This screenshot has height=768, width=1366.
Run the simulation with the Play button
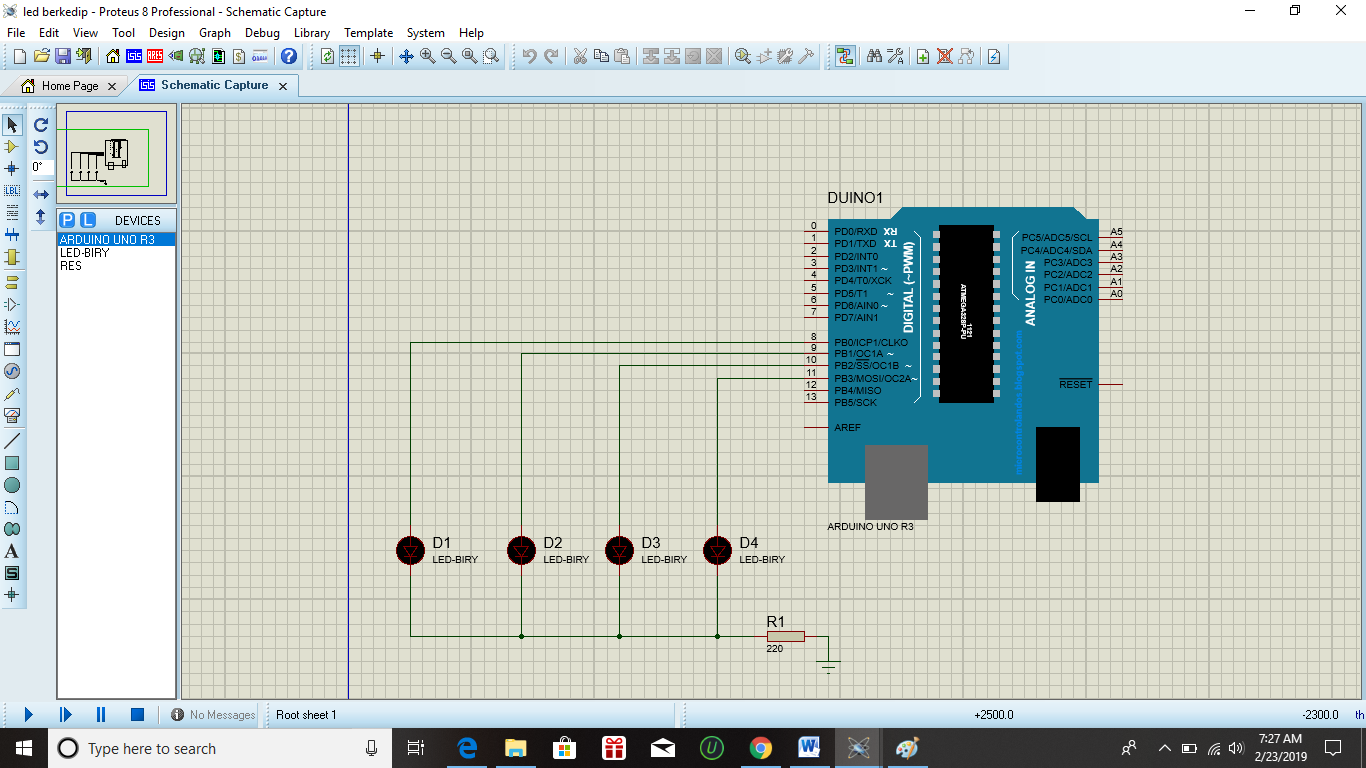coord(28,714)
